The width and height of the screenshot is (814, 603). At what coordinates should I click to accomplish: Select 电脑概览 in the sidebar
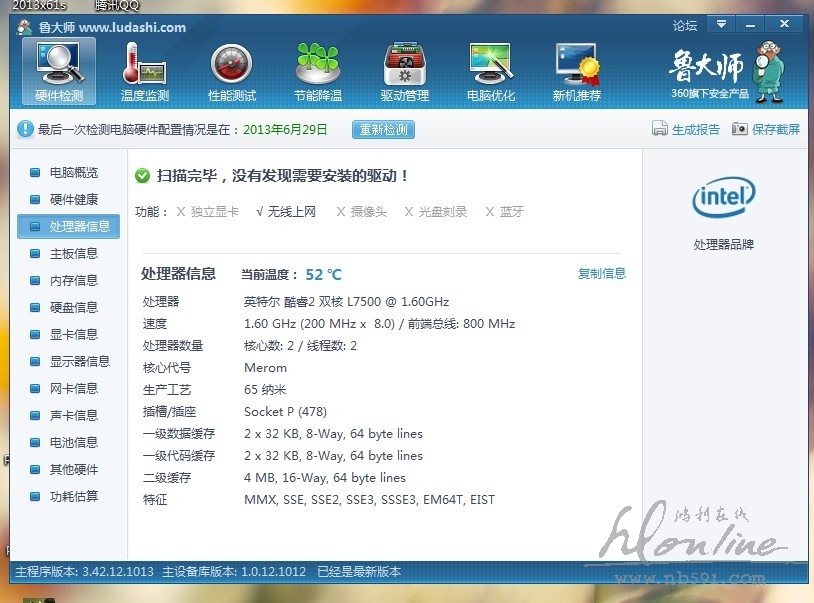pos(73,173)
